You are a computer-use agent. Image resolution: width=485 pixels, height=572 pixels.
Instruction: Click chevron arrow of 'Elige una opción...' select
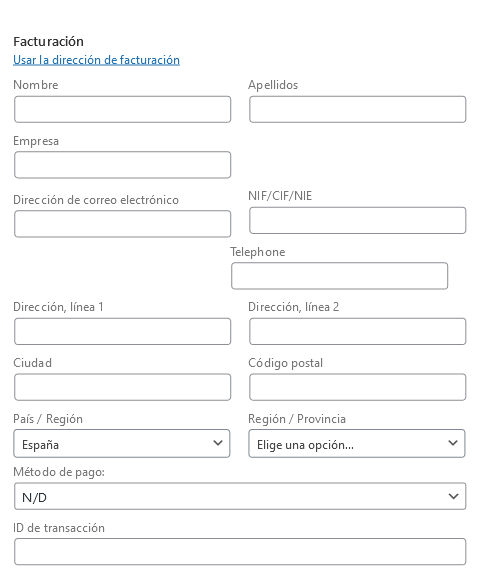pyautogui.click(x=453, y=443)
